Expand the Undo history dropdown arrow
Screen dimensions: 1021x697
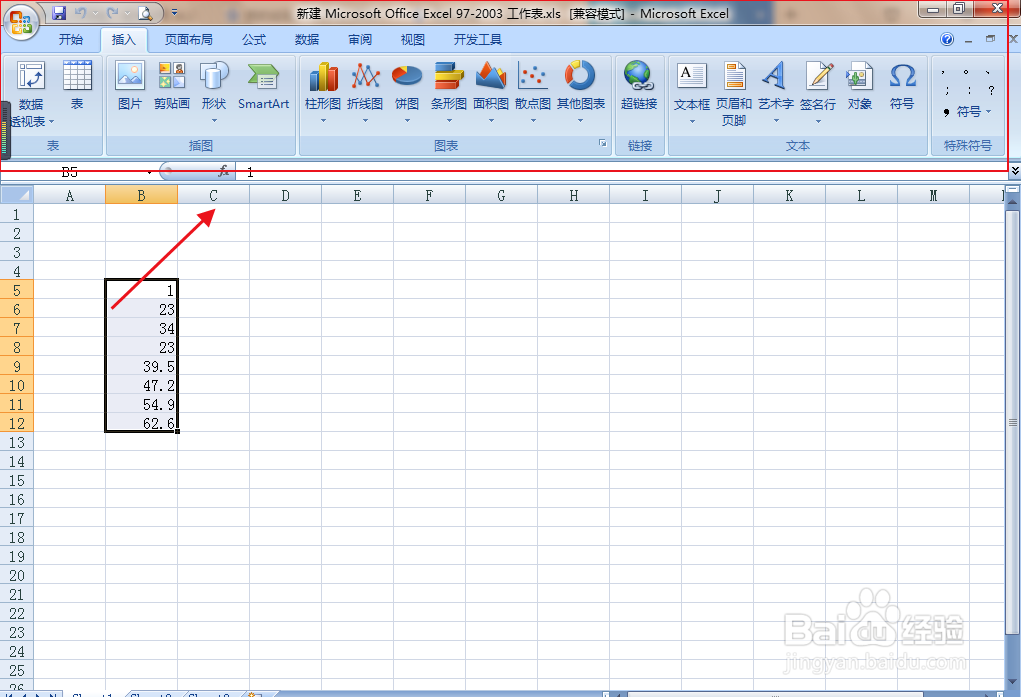click(95, 12)
